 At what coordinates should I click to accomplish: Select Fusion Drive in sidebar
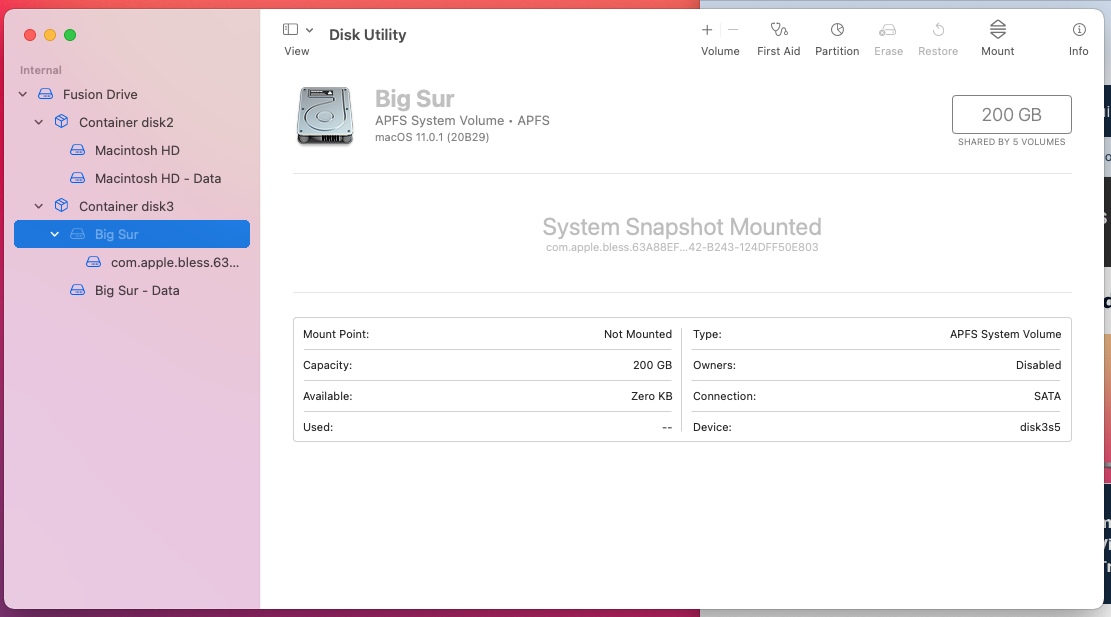(x=100, y=94)
